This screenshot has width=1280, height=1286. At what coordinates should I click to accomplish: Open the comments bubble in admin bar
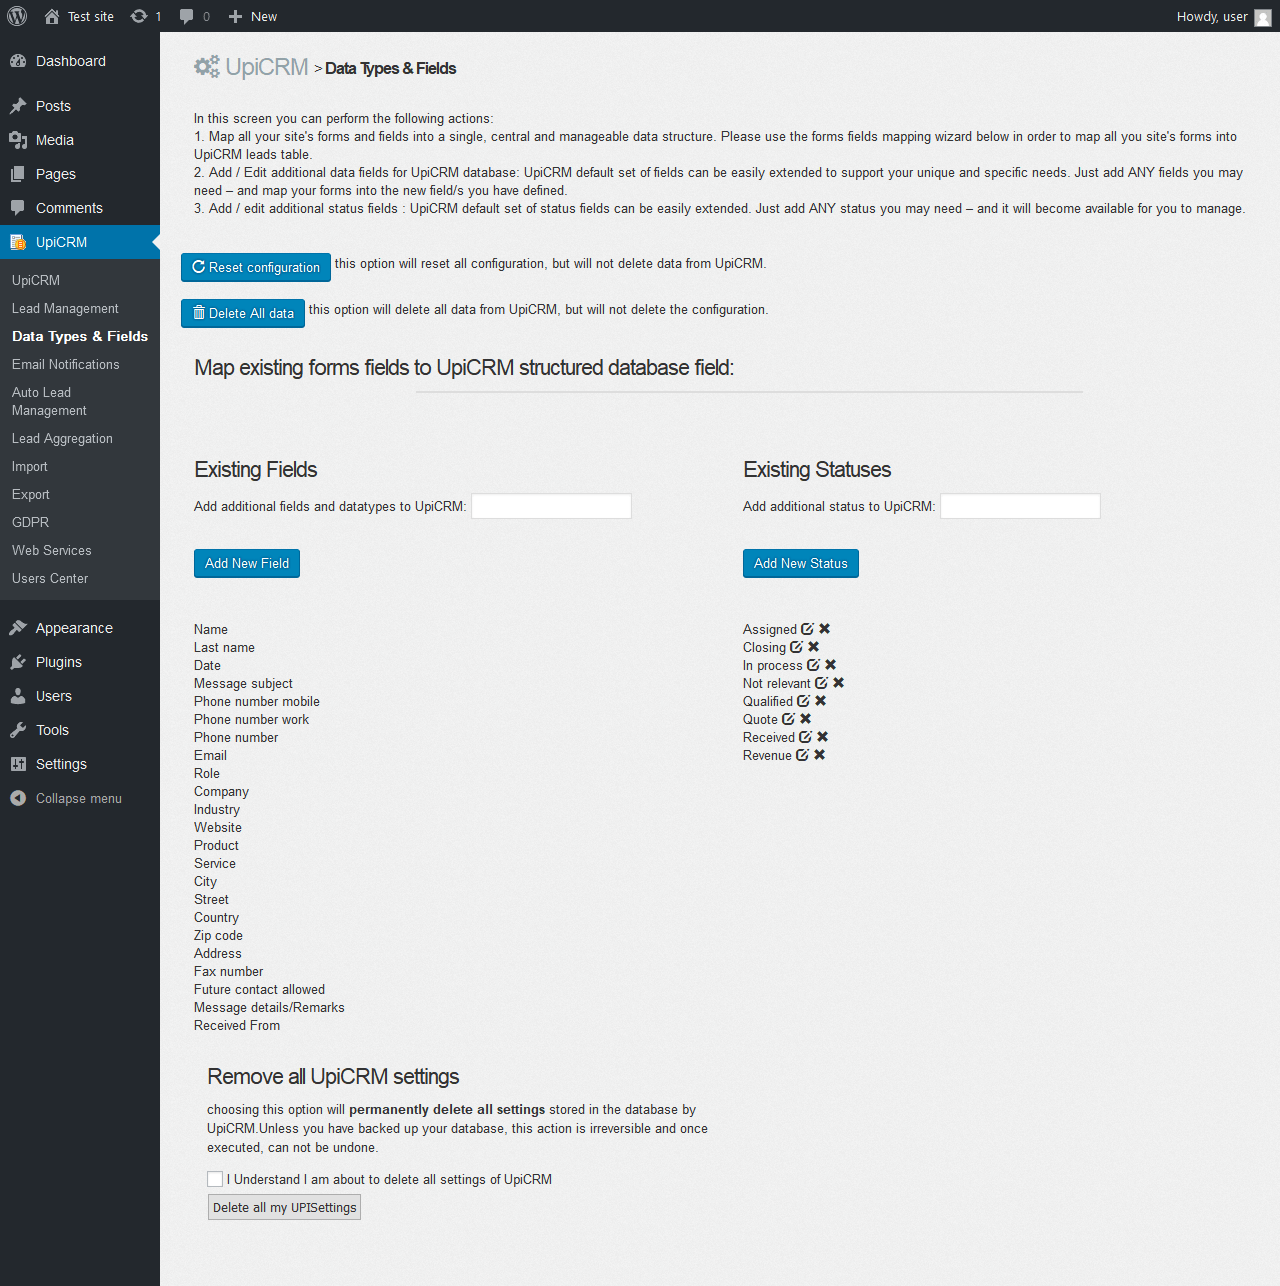click(x=187, y=16)
